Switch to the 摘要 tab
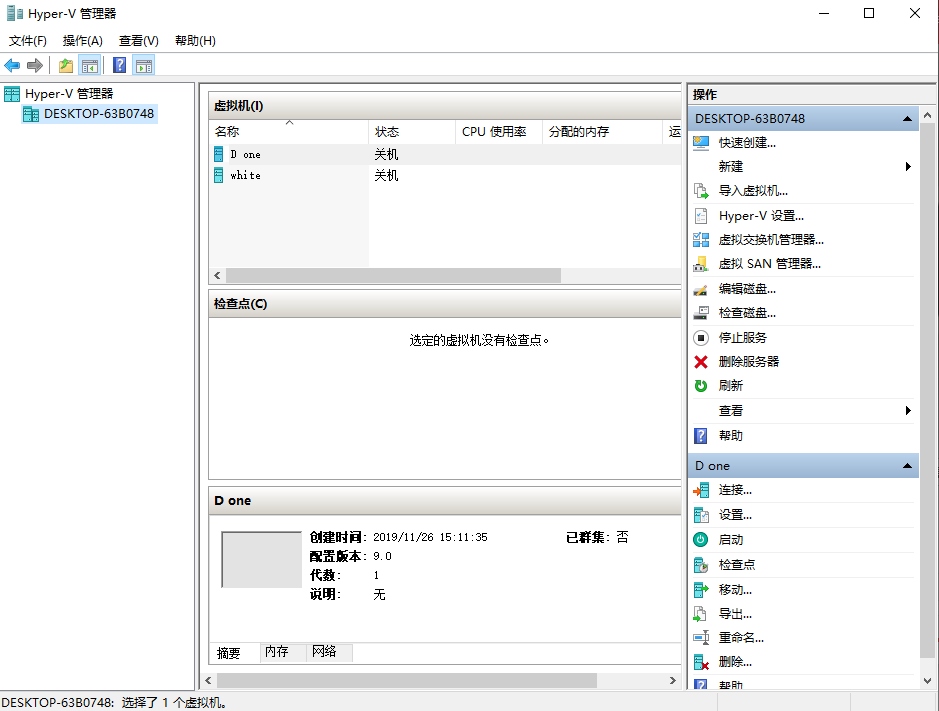 (234, 652)
